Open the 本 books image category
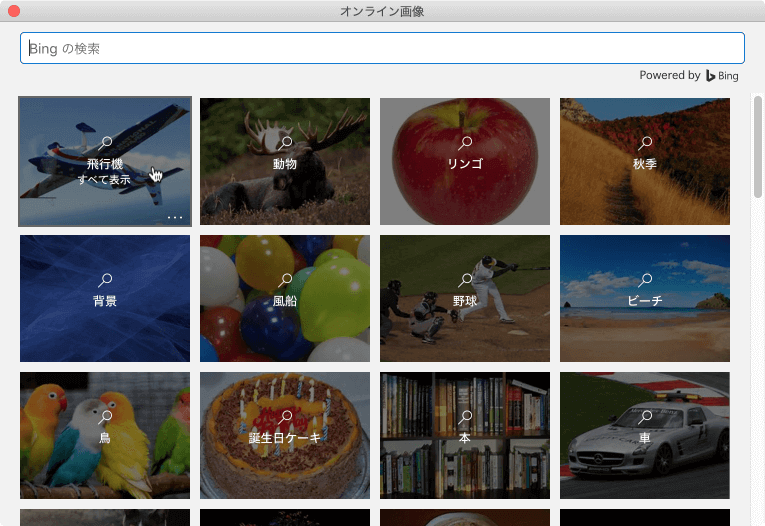 click(x=465, y=435)
